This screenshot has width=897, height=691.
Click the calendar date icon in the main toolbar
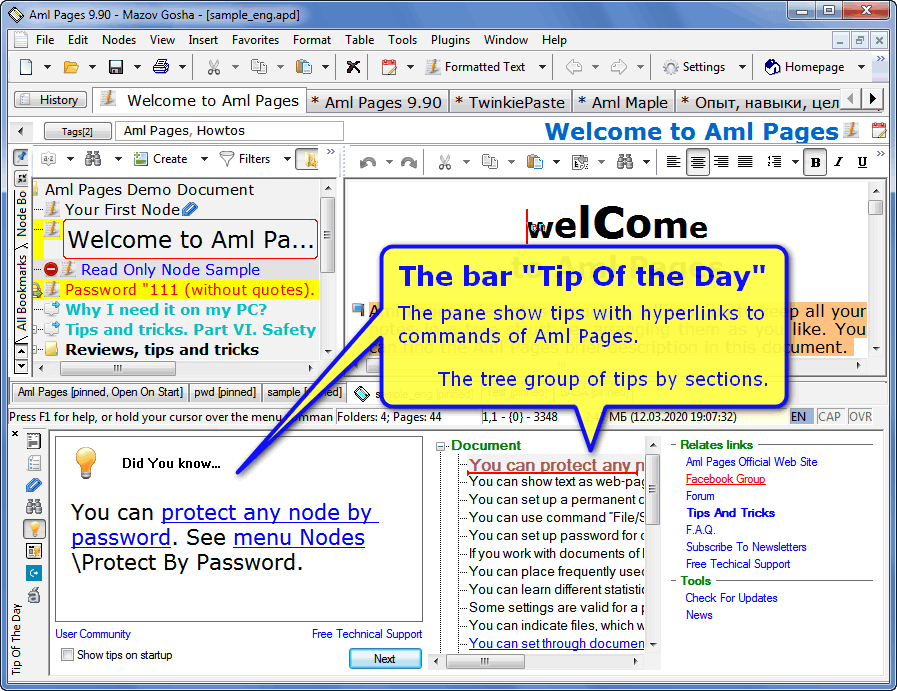389,67
